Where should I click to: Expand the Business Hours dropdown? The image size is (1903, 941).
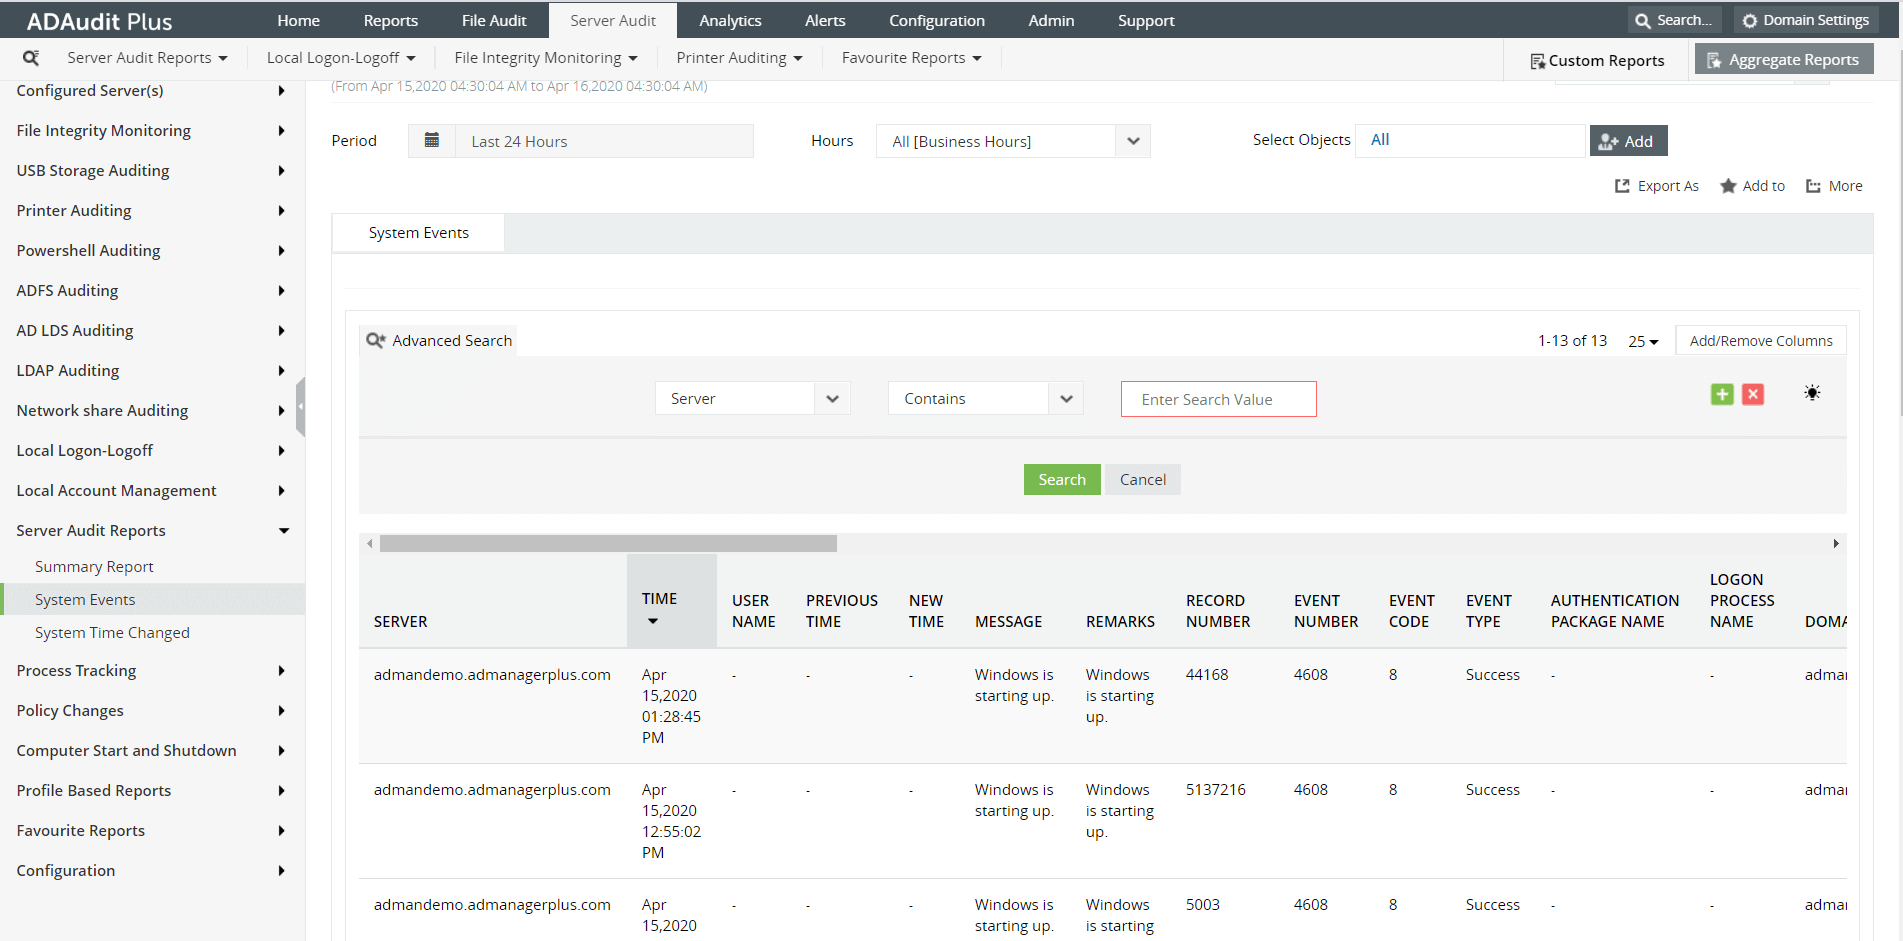coord(1132,141)
